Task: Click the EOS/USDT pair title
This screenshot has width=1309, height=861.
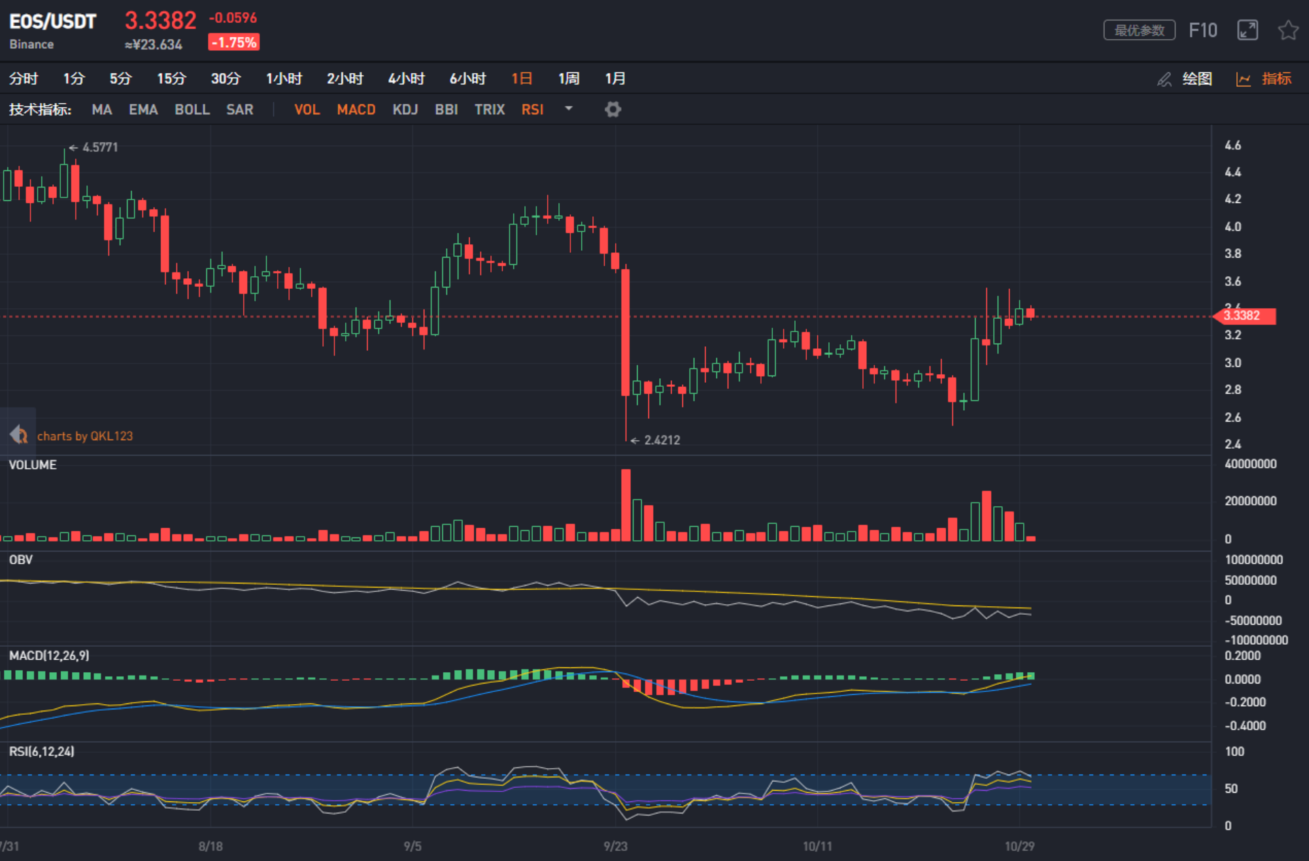Action: click(x=53, y=21)
